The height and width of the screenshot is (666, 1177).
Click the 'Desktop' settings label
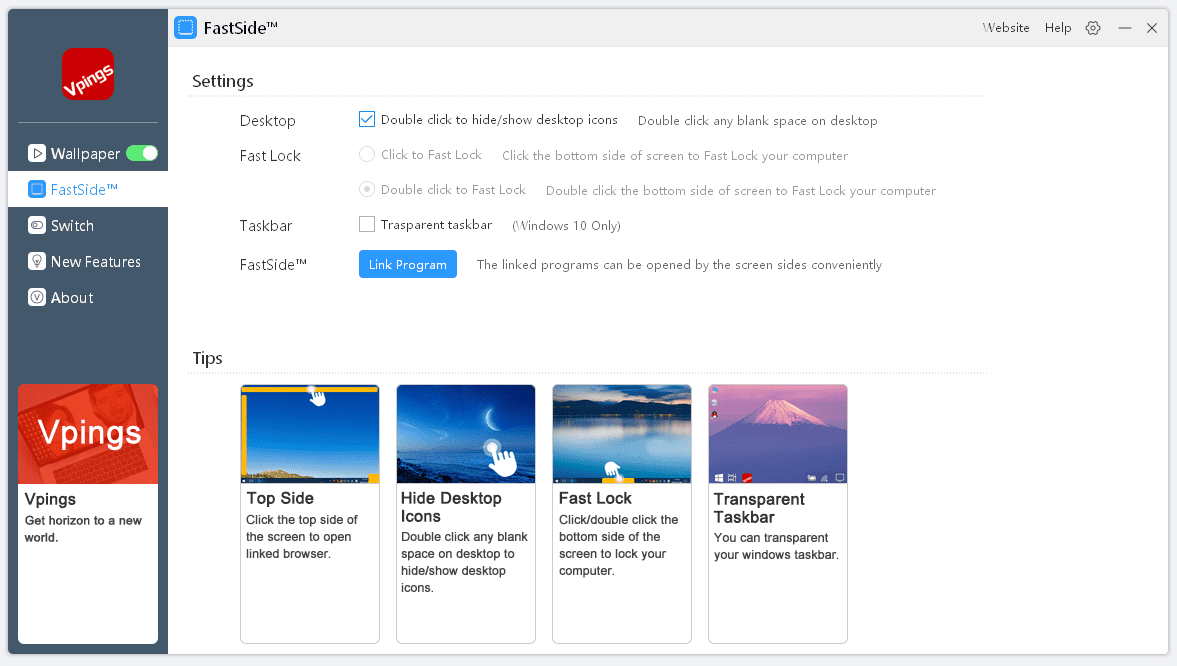[x=267, y=121]
